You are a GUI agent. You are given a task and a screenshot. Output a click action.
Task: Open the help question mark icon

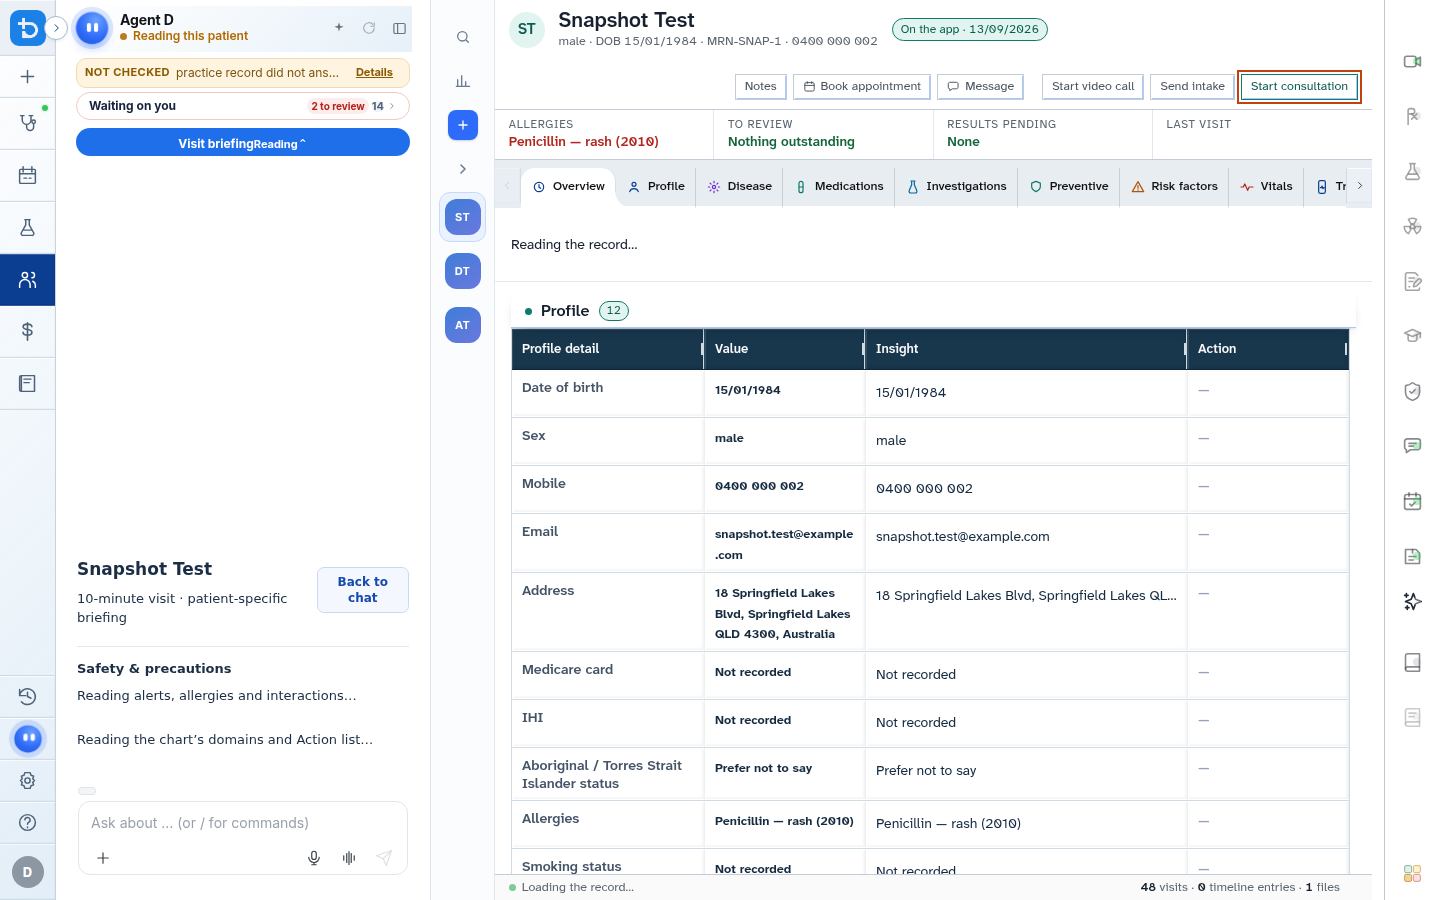tap(28, 823)
